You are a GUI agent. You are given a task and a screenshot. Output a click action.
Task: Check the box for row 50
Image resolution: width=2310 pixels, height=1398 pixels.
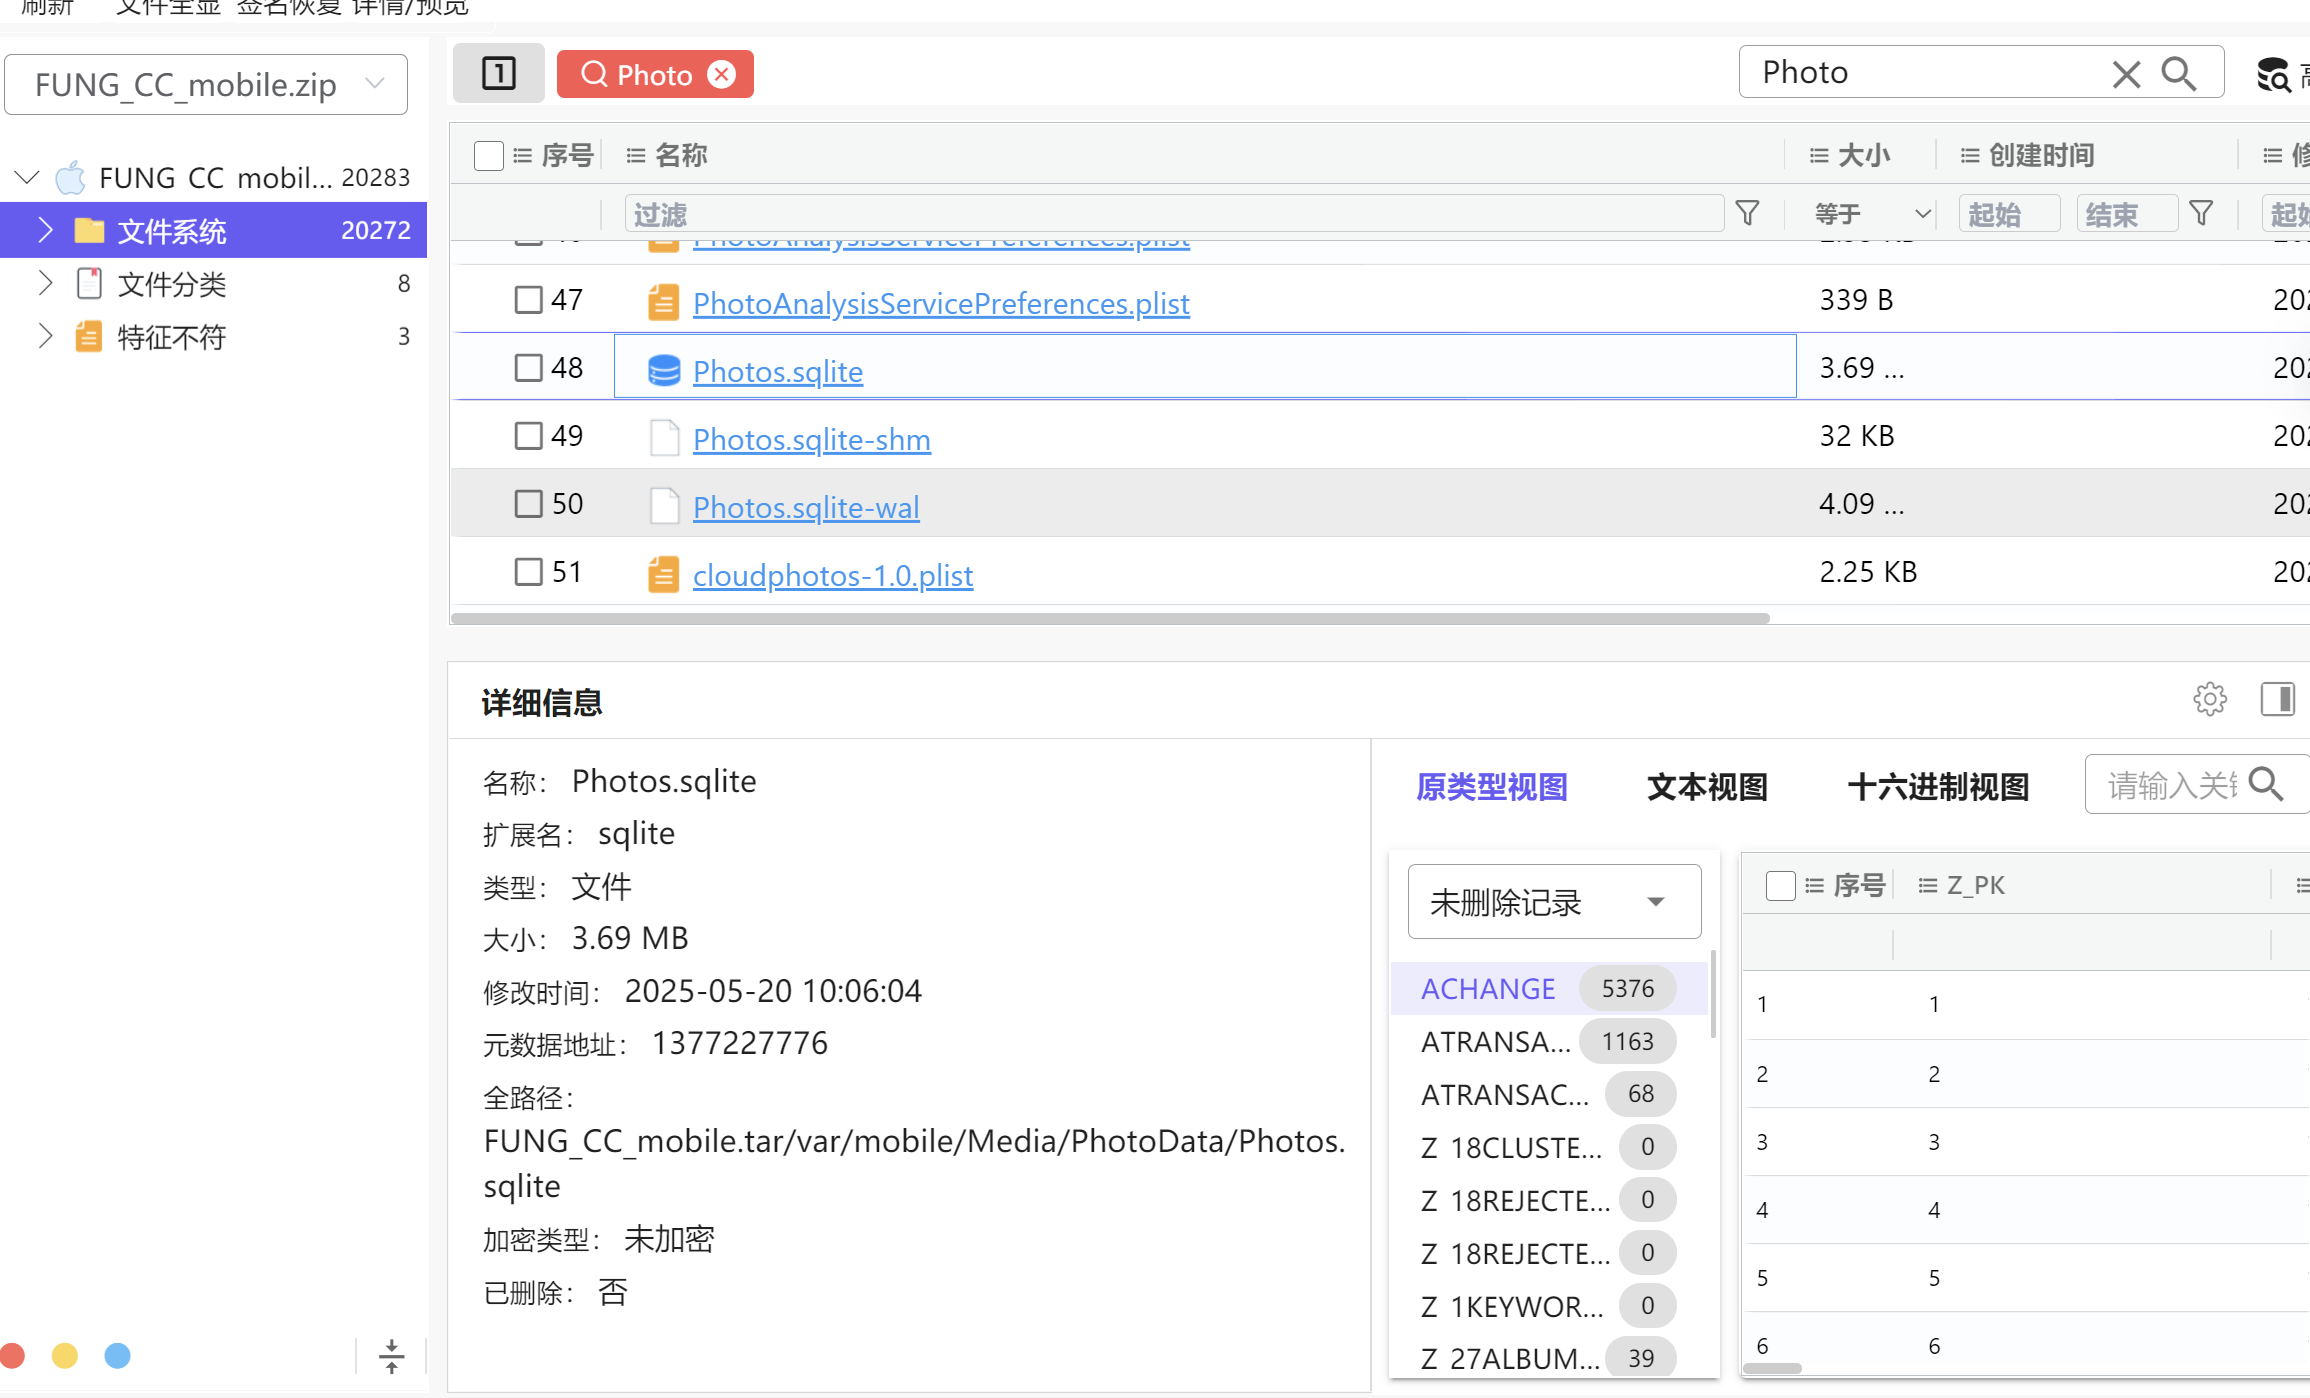pyautogui.click(x=528, y=504)
